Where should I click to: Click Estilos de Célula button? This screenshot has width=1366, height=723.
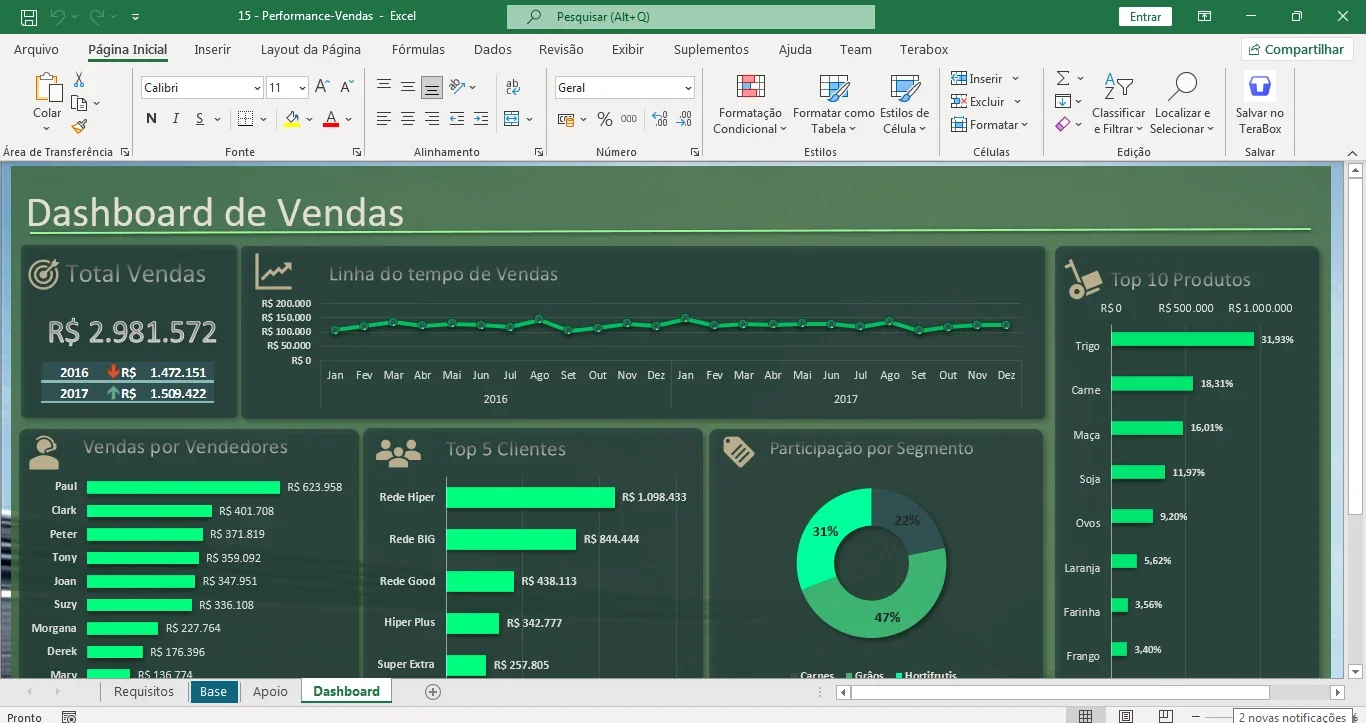[905, 103]
